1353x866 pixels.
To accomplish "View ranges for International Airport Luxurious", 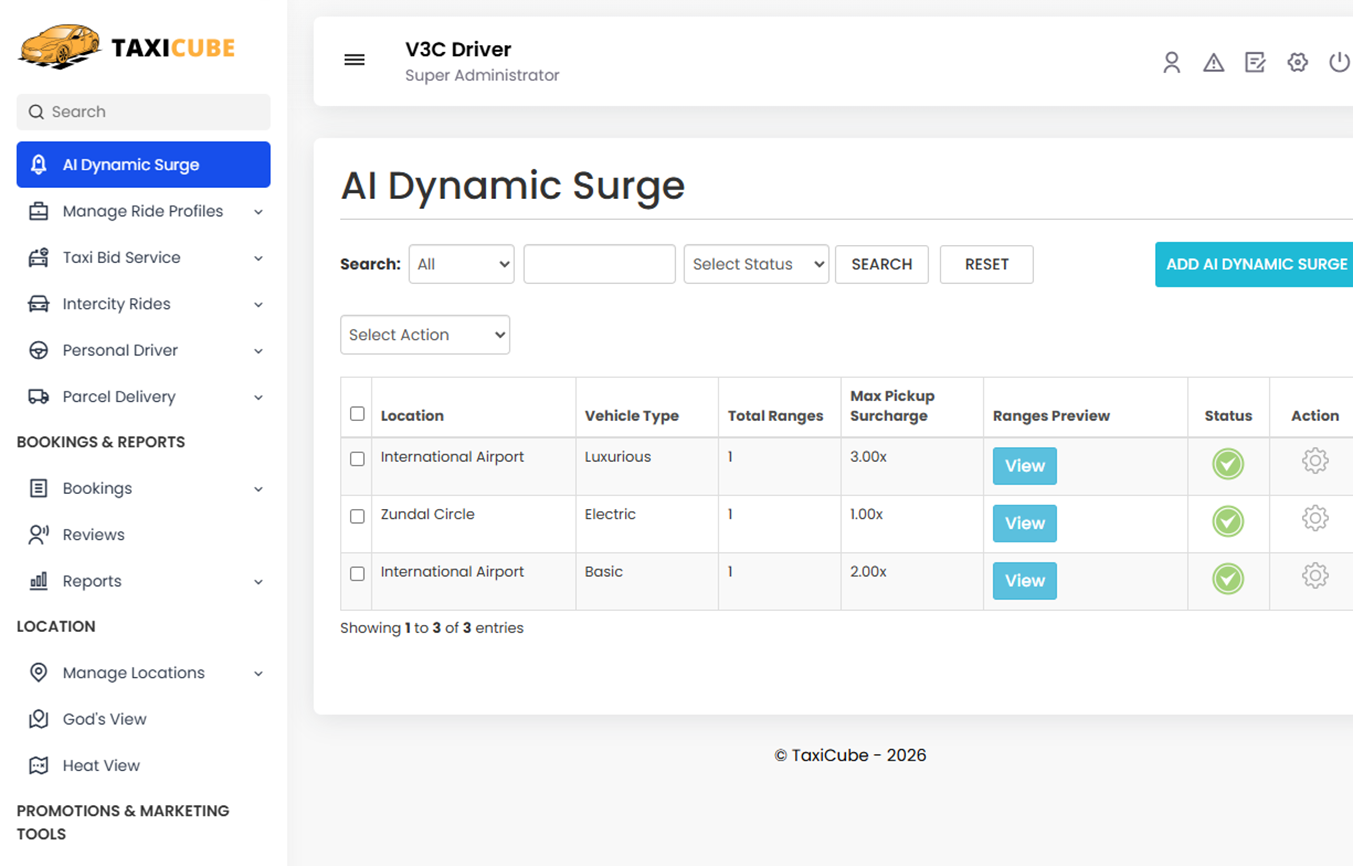I will coord(1024,466).
